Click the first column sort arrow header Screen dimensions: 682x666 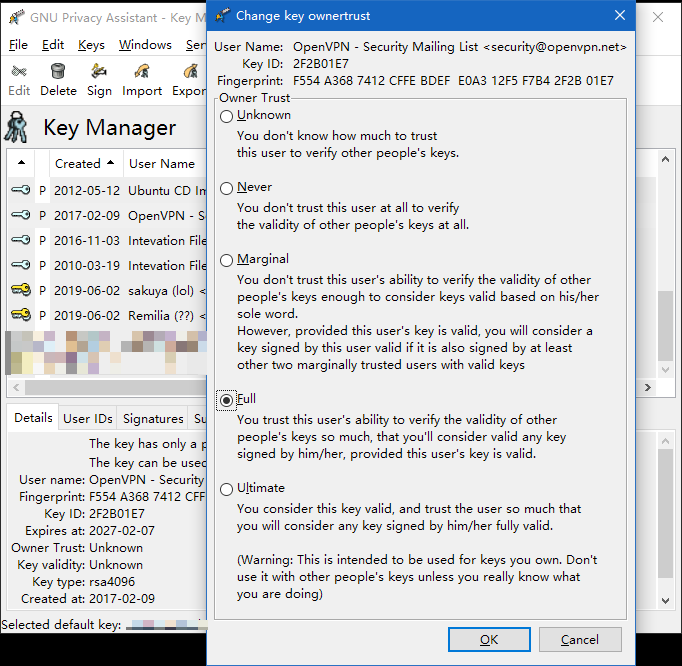[20, 163]
